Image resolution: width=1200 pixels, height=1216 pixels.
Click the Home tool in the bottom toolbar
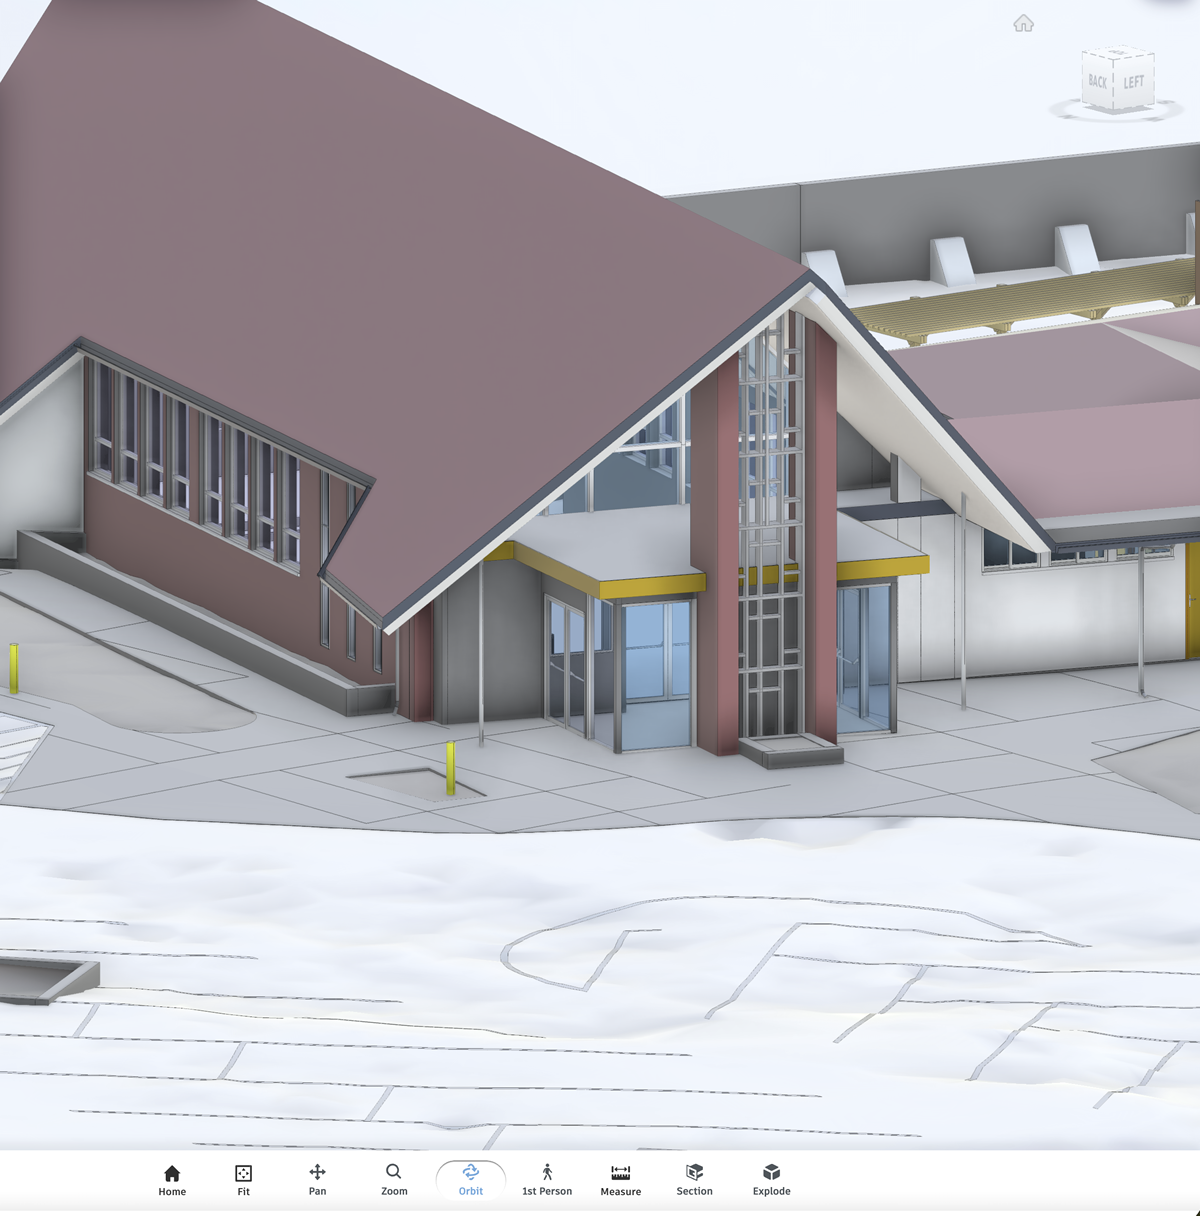tap(172, 1179)
